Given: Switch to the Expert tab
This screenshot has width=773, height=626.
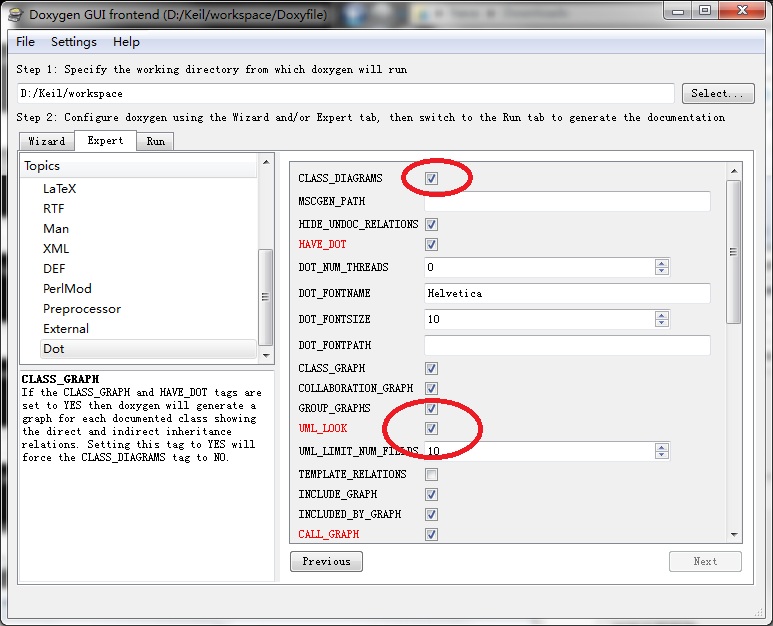Looking at the screenshot, I should tap(105, 140).
